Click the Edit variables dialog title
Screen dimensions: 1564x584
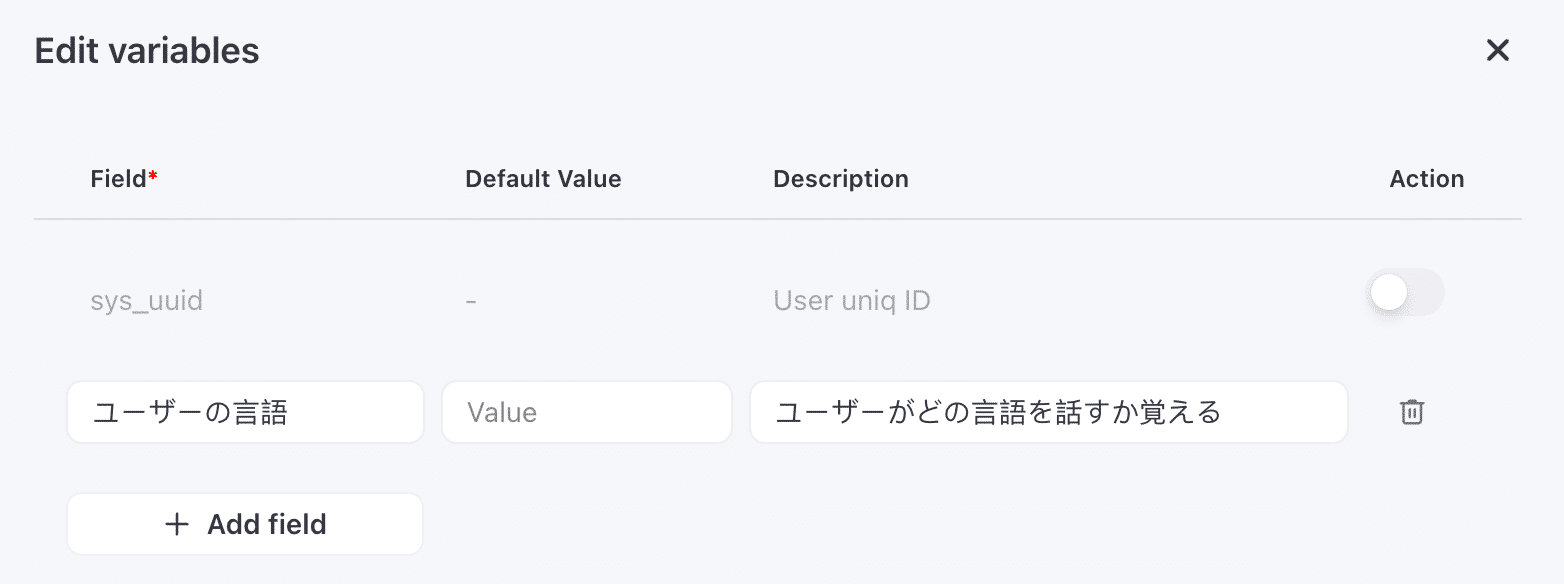point(147,51)
